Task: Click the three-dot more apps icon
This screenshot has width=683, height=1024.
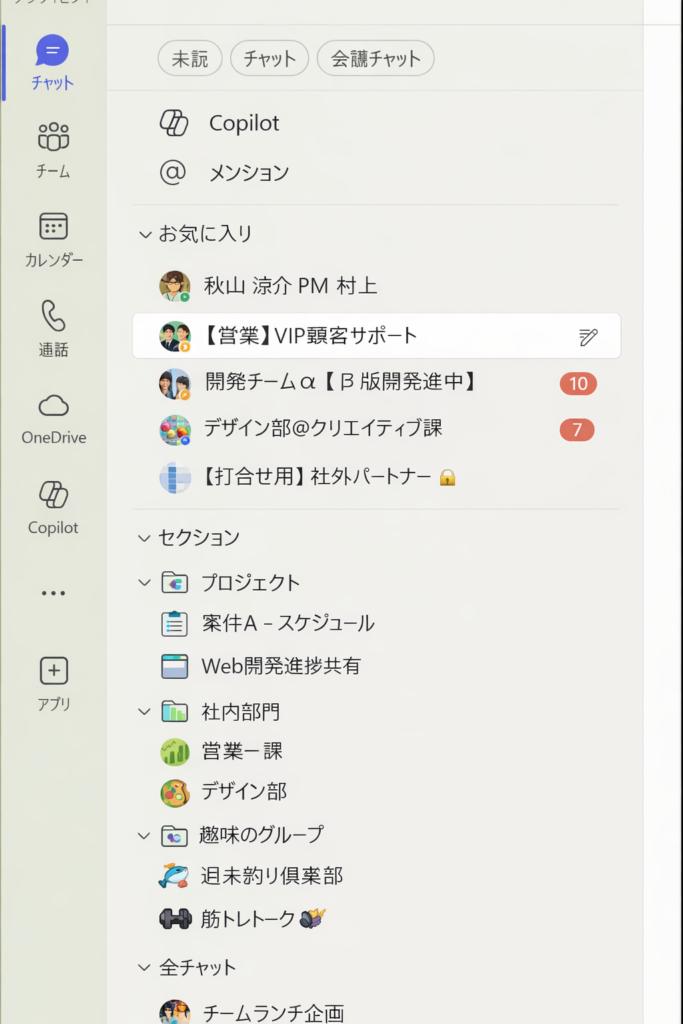Action: [x=53, y=593]
